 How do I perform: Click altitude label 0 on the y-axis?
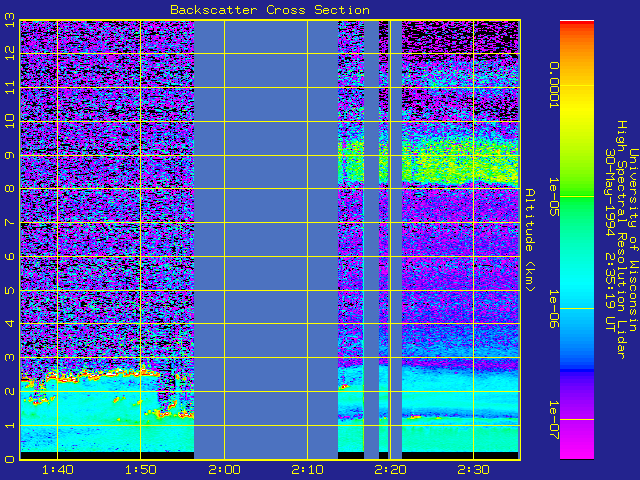10,459
